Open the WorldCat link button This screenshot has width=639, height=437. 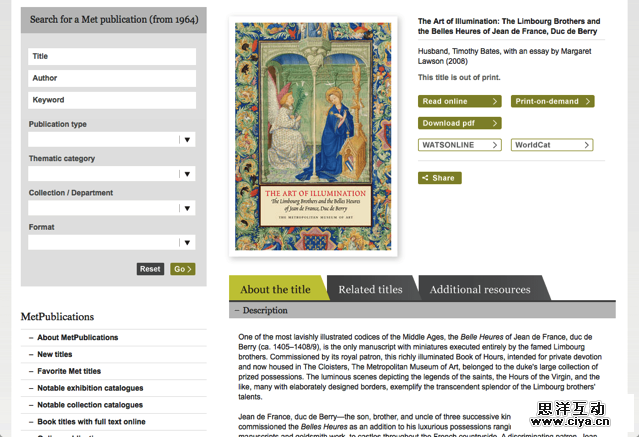click(x=552, y=145)
